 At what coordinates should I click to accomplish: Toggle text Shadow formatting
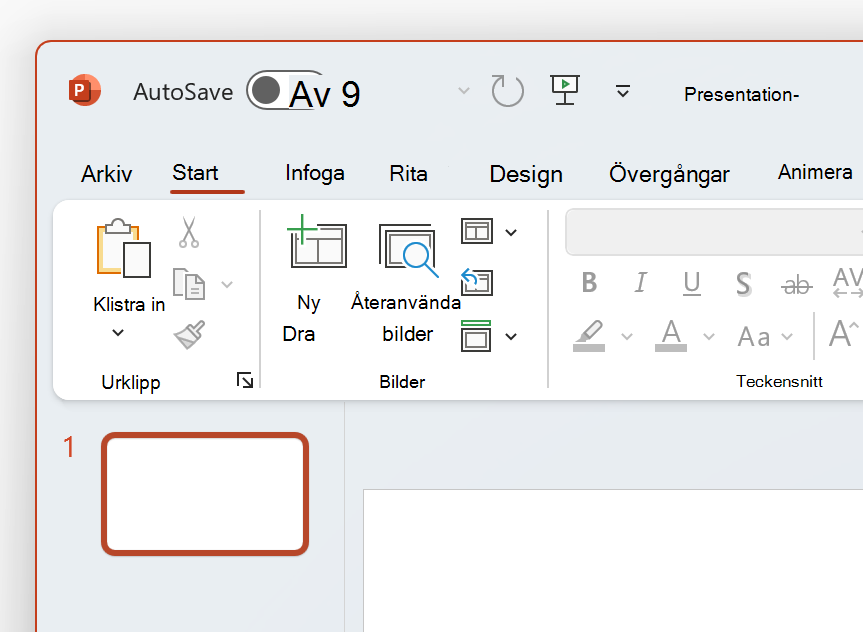point(744,284)
